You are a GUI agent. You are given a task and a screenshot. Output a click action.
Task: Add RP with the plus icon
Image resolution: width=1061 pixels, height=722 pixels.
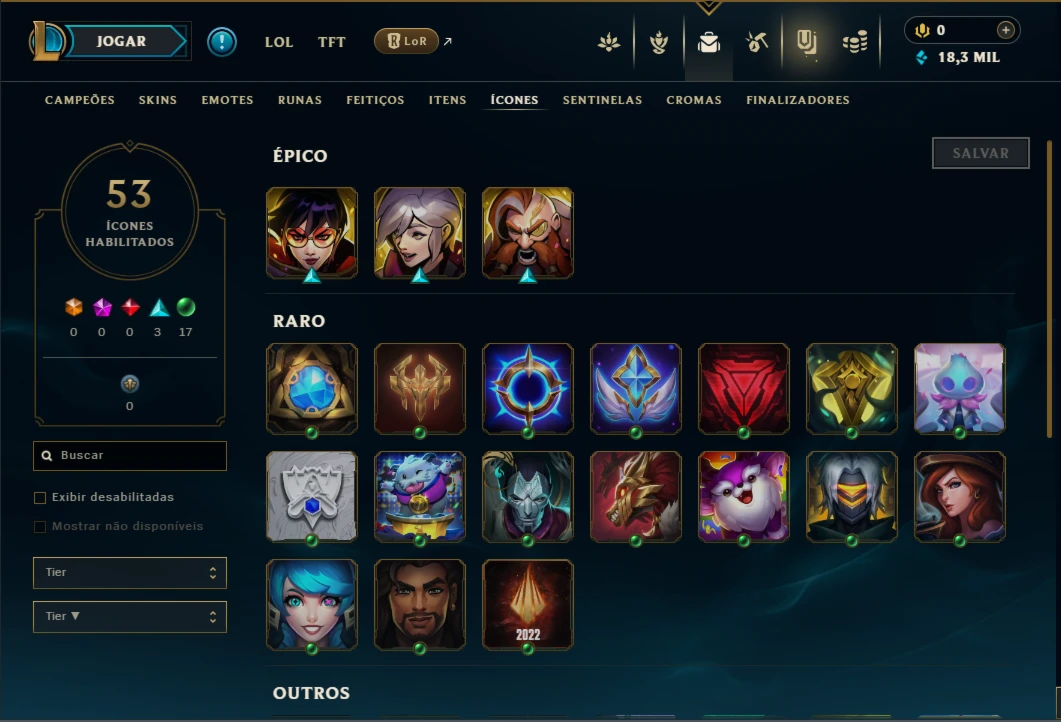(x=1006, y=30)
